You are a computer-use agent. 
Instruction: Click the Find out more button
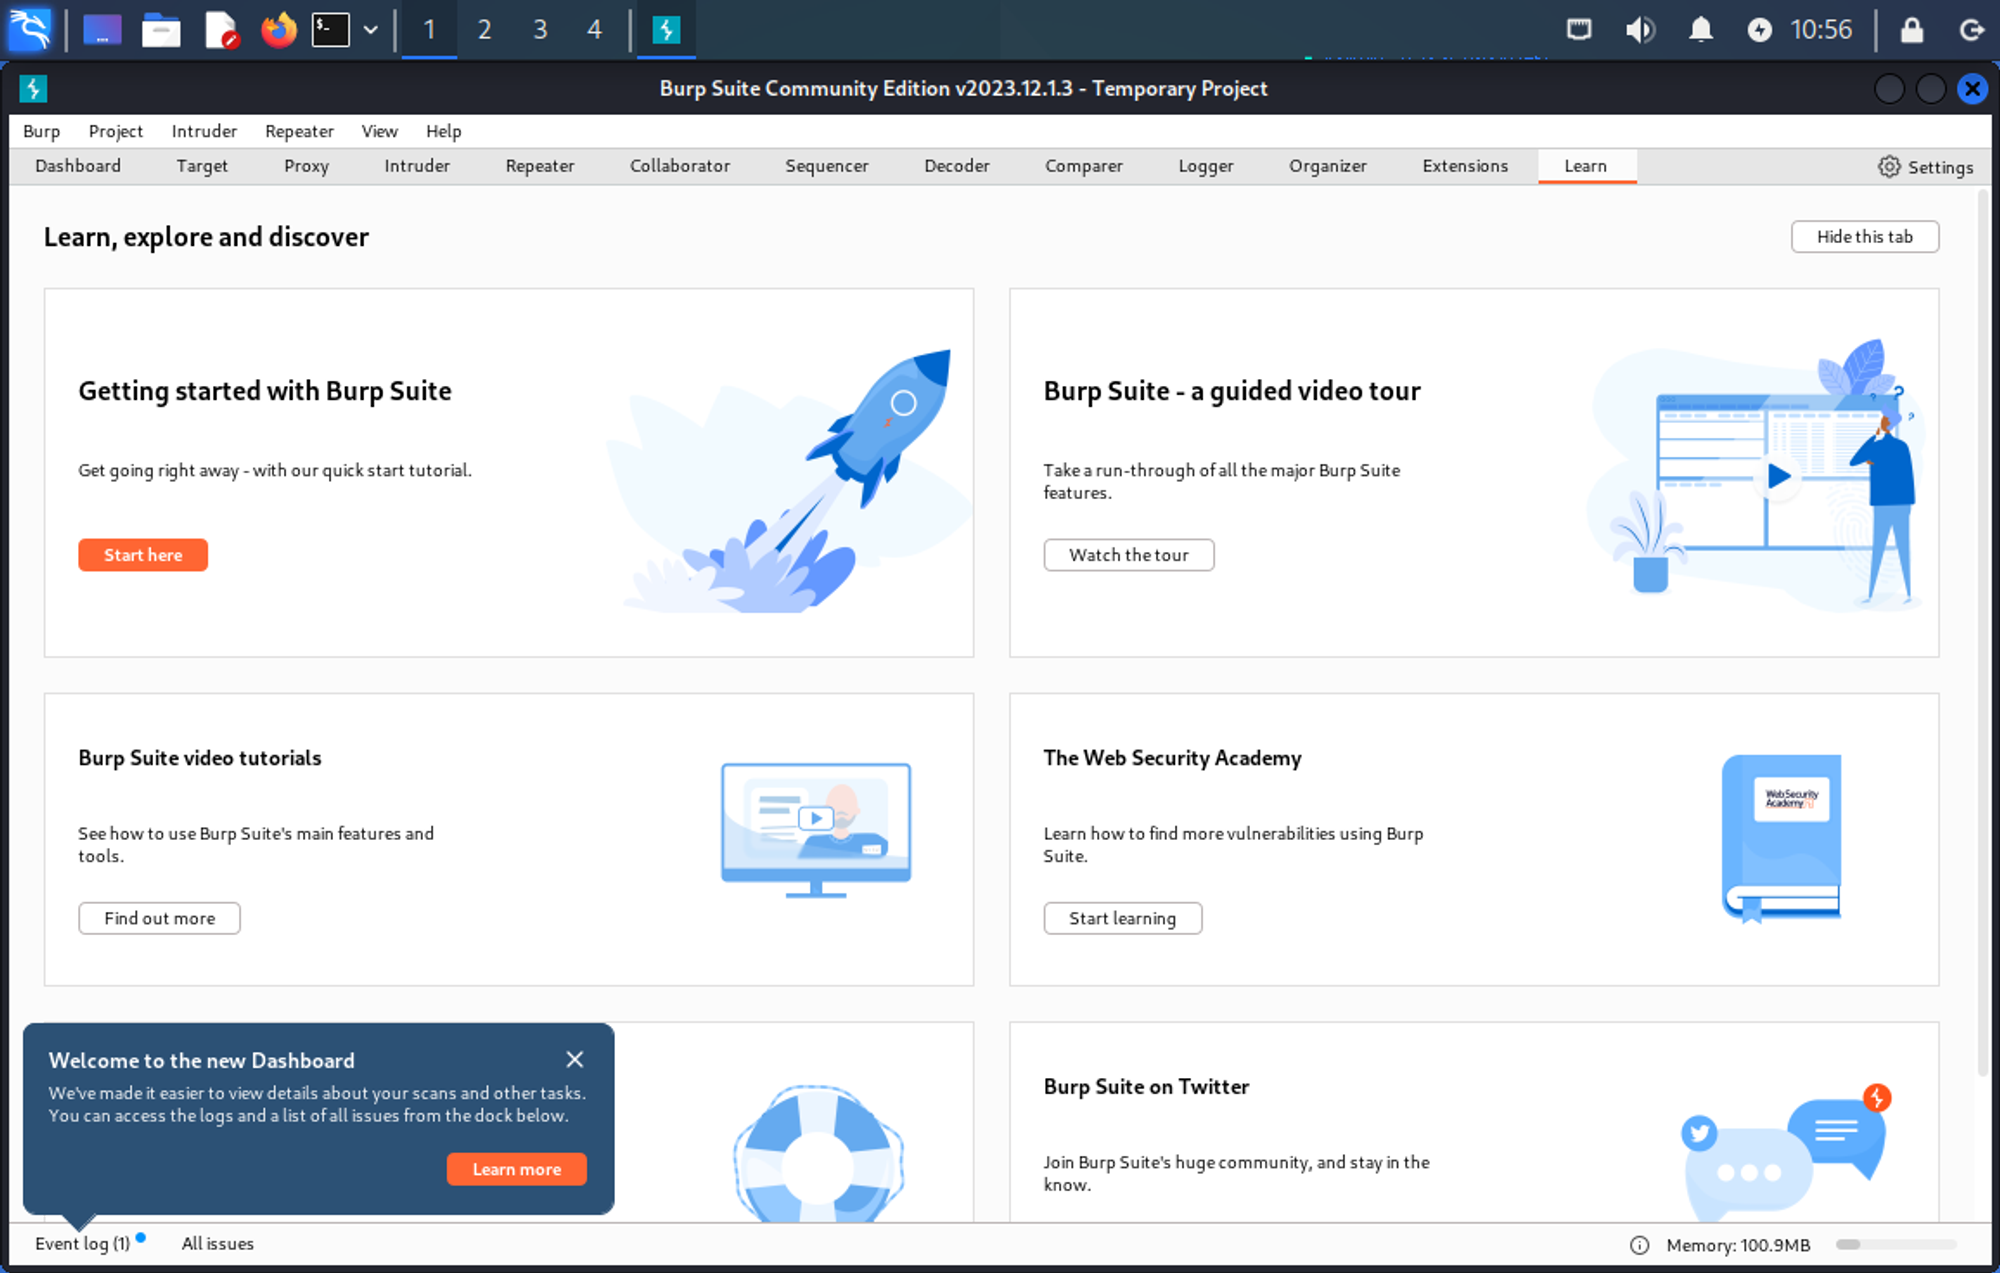(x=160, y=918)
